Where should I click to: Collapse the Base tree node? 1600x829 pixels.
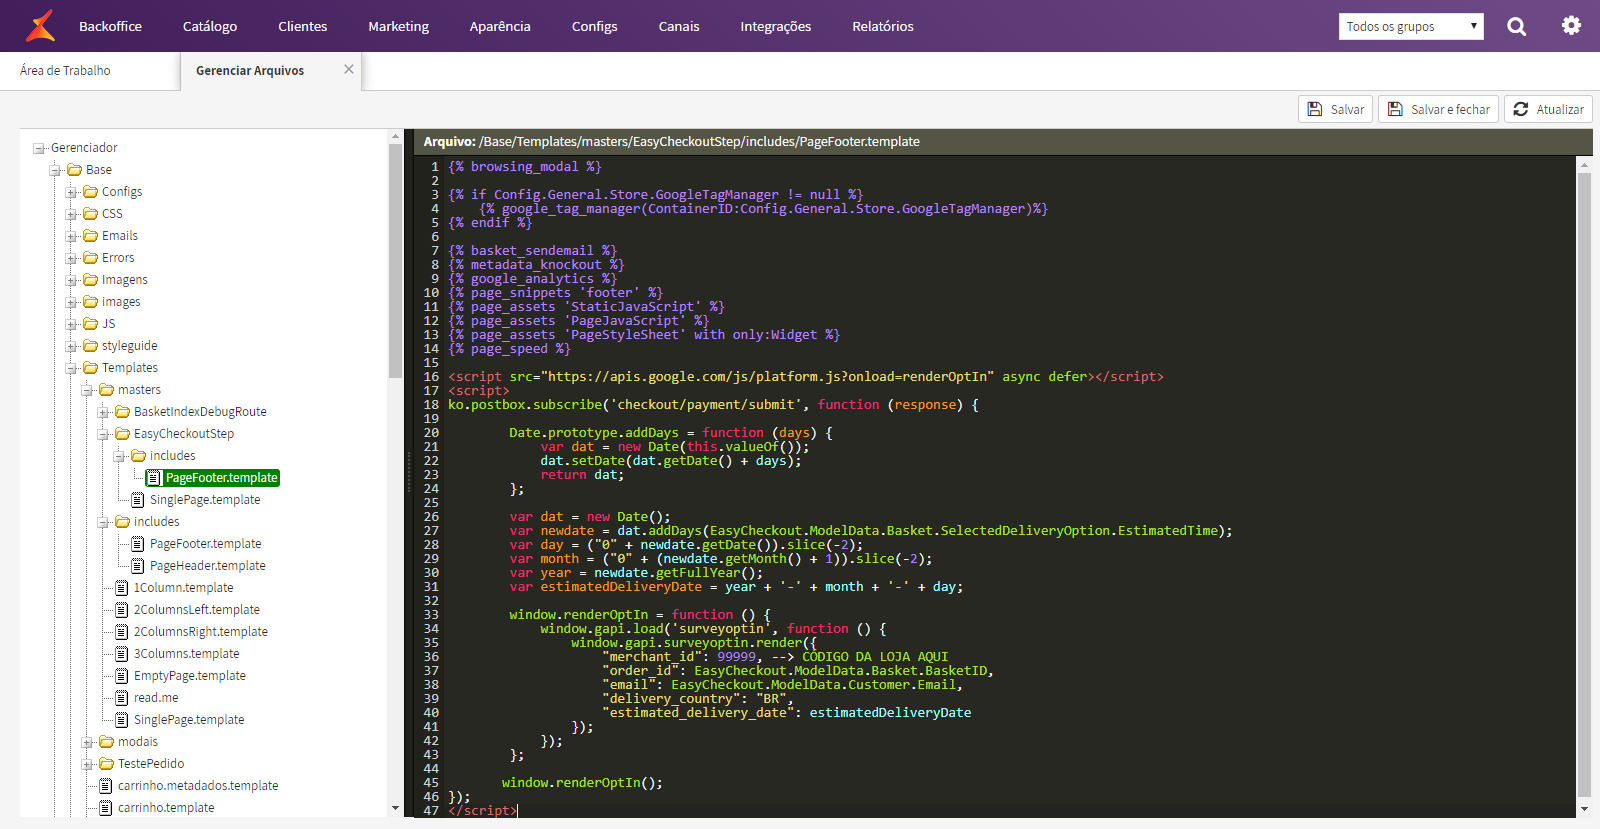[56, 171]
